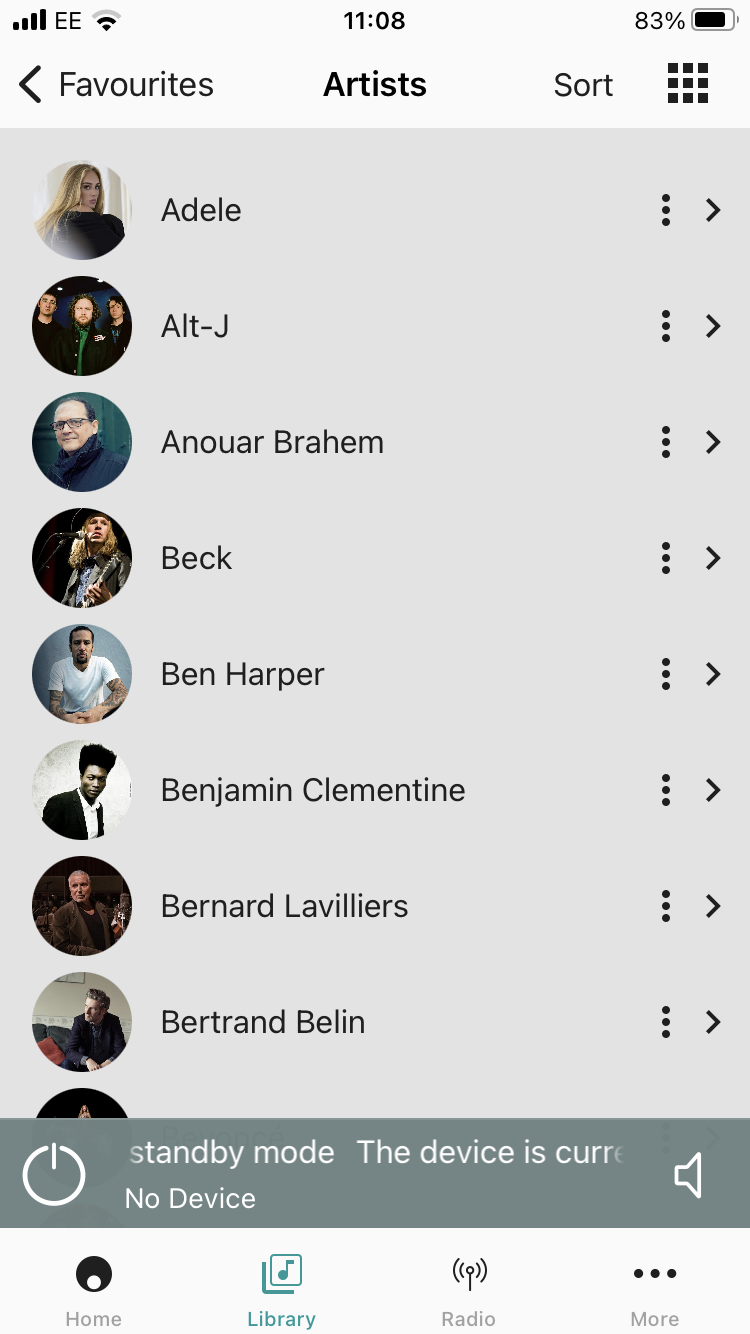Expand Anouar Brahem with chevron arrow
750x1334 pixels.
pos(713,442)
